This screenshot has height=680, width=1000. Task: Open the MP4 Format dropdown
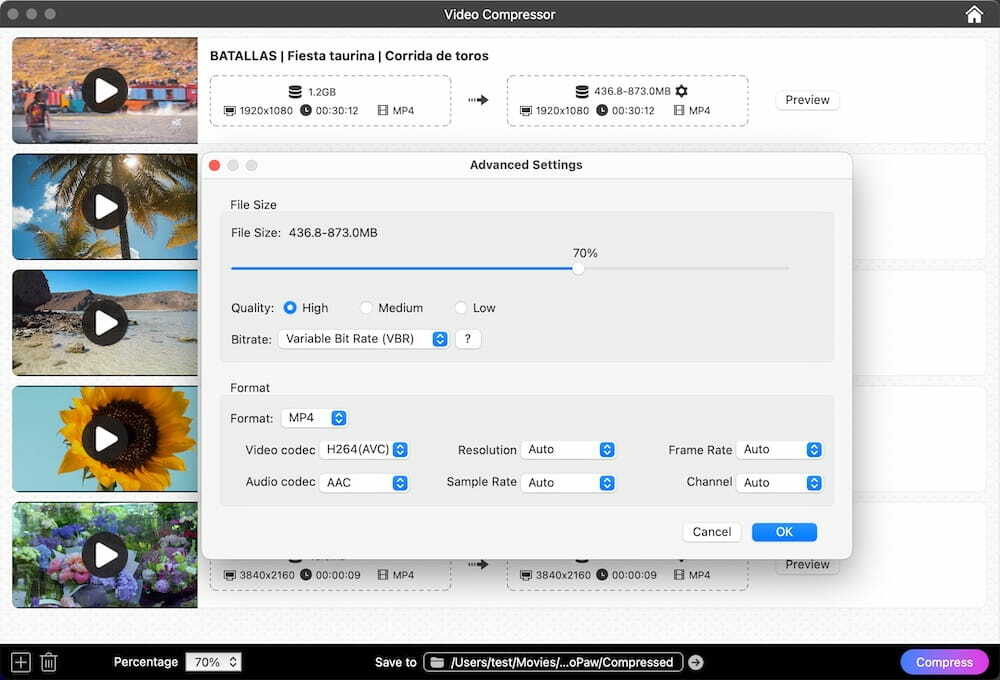(314, 418)
